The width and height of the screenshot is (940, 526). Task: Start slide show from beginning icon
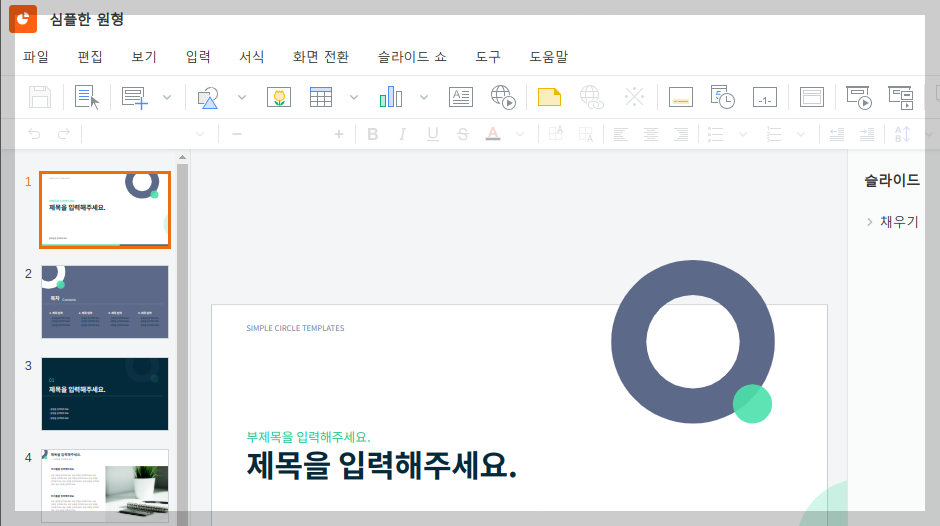858,97
